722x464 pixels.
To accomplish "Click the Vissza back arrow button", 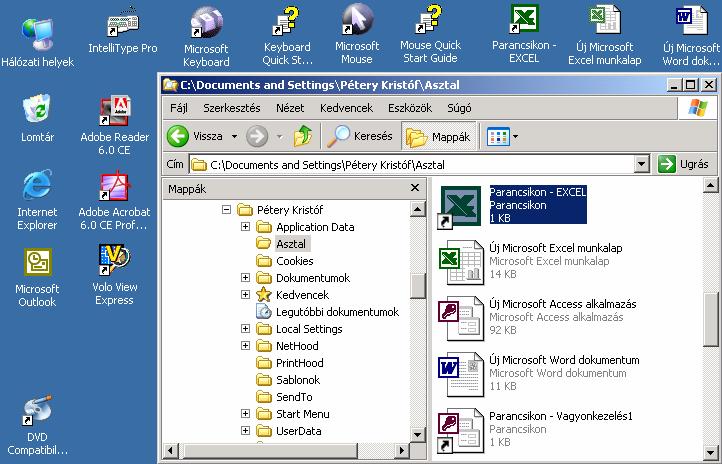I will 194,136.
